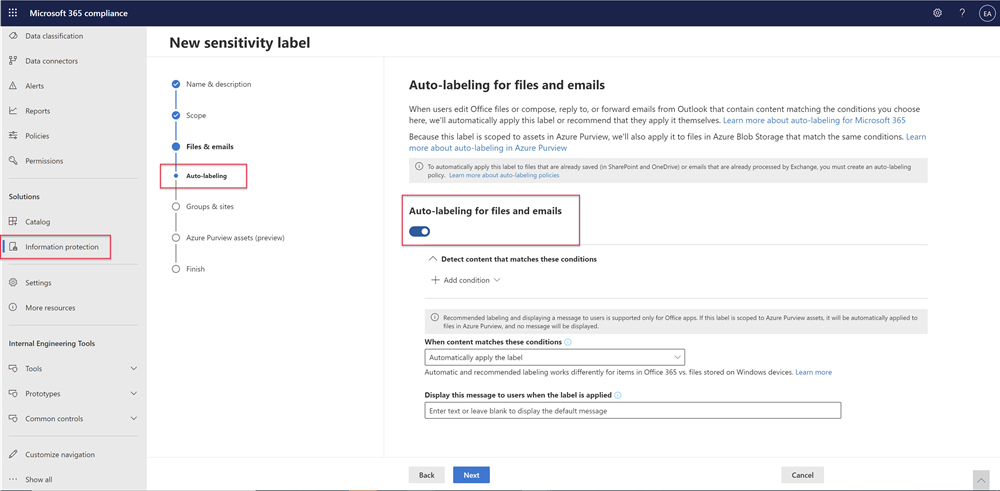Open the Add condition dropdown chevron

click(x=497, y=280)
